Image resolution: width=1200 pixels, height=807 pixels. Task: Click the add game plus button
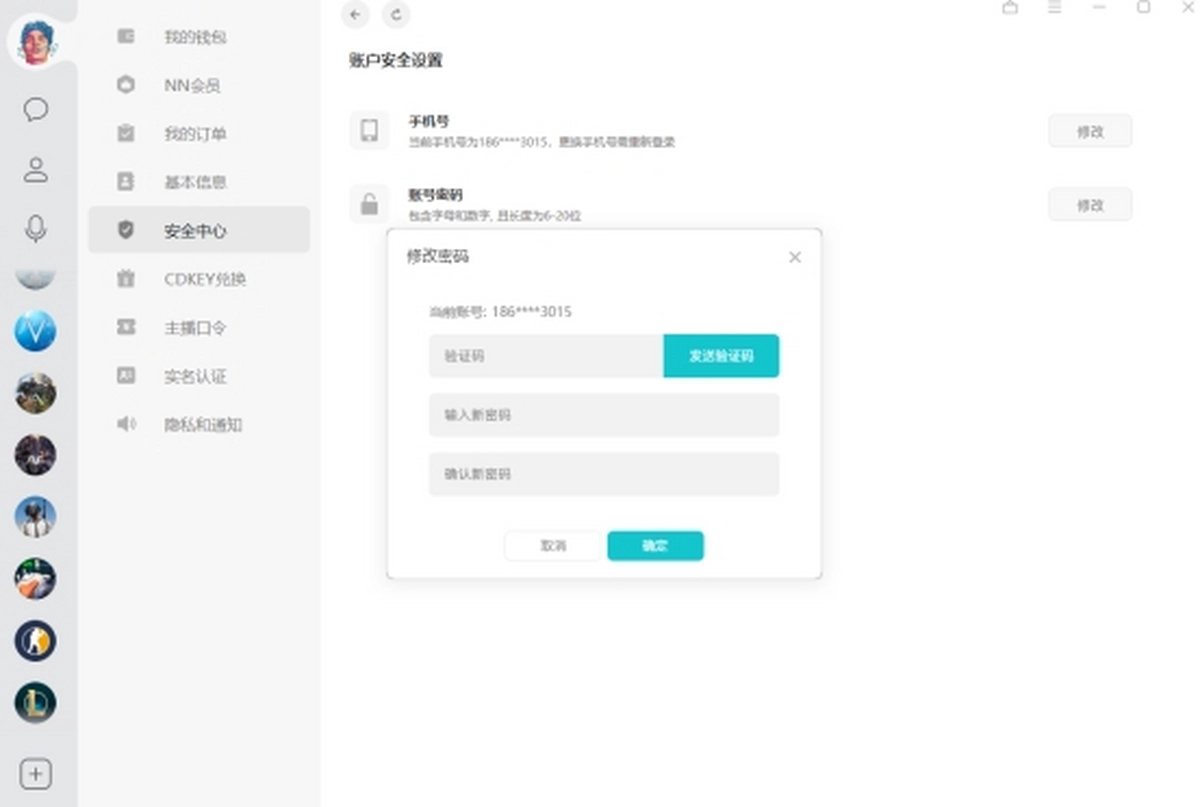(37, 773)
